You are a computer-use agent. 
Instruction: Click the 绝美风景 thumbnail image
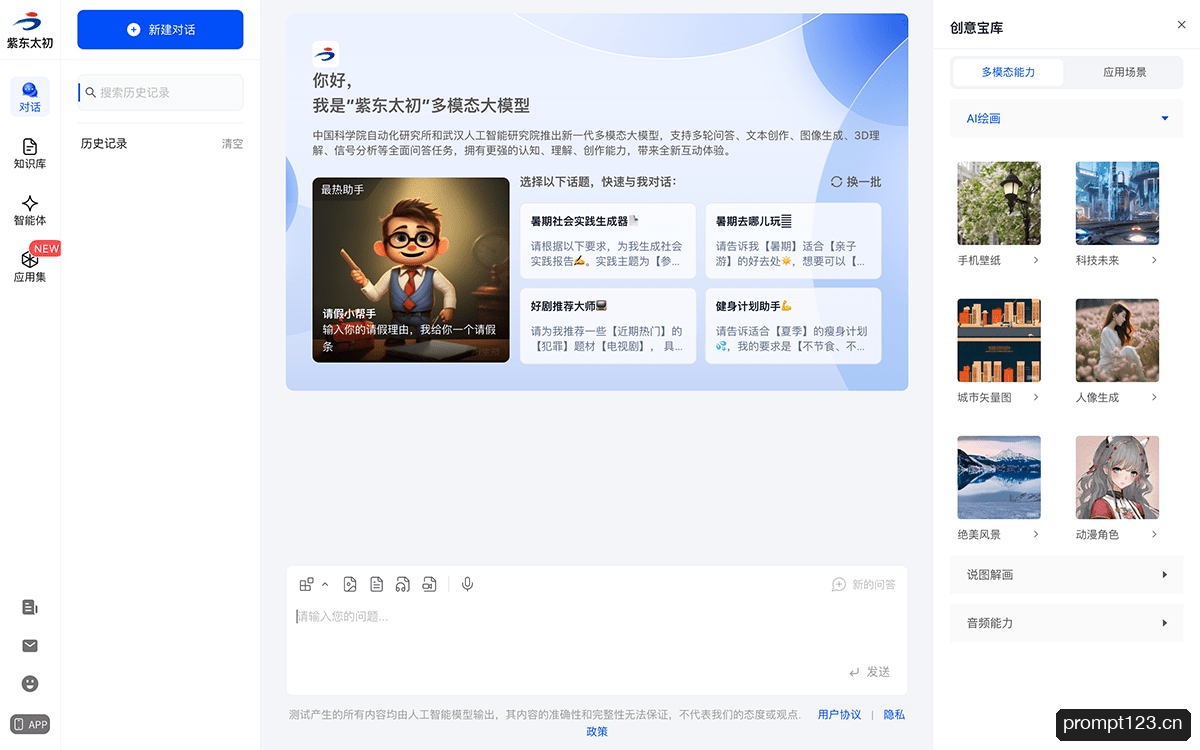(999, 477)
